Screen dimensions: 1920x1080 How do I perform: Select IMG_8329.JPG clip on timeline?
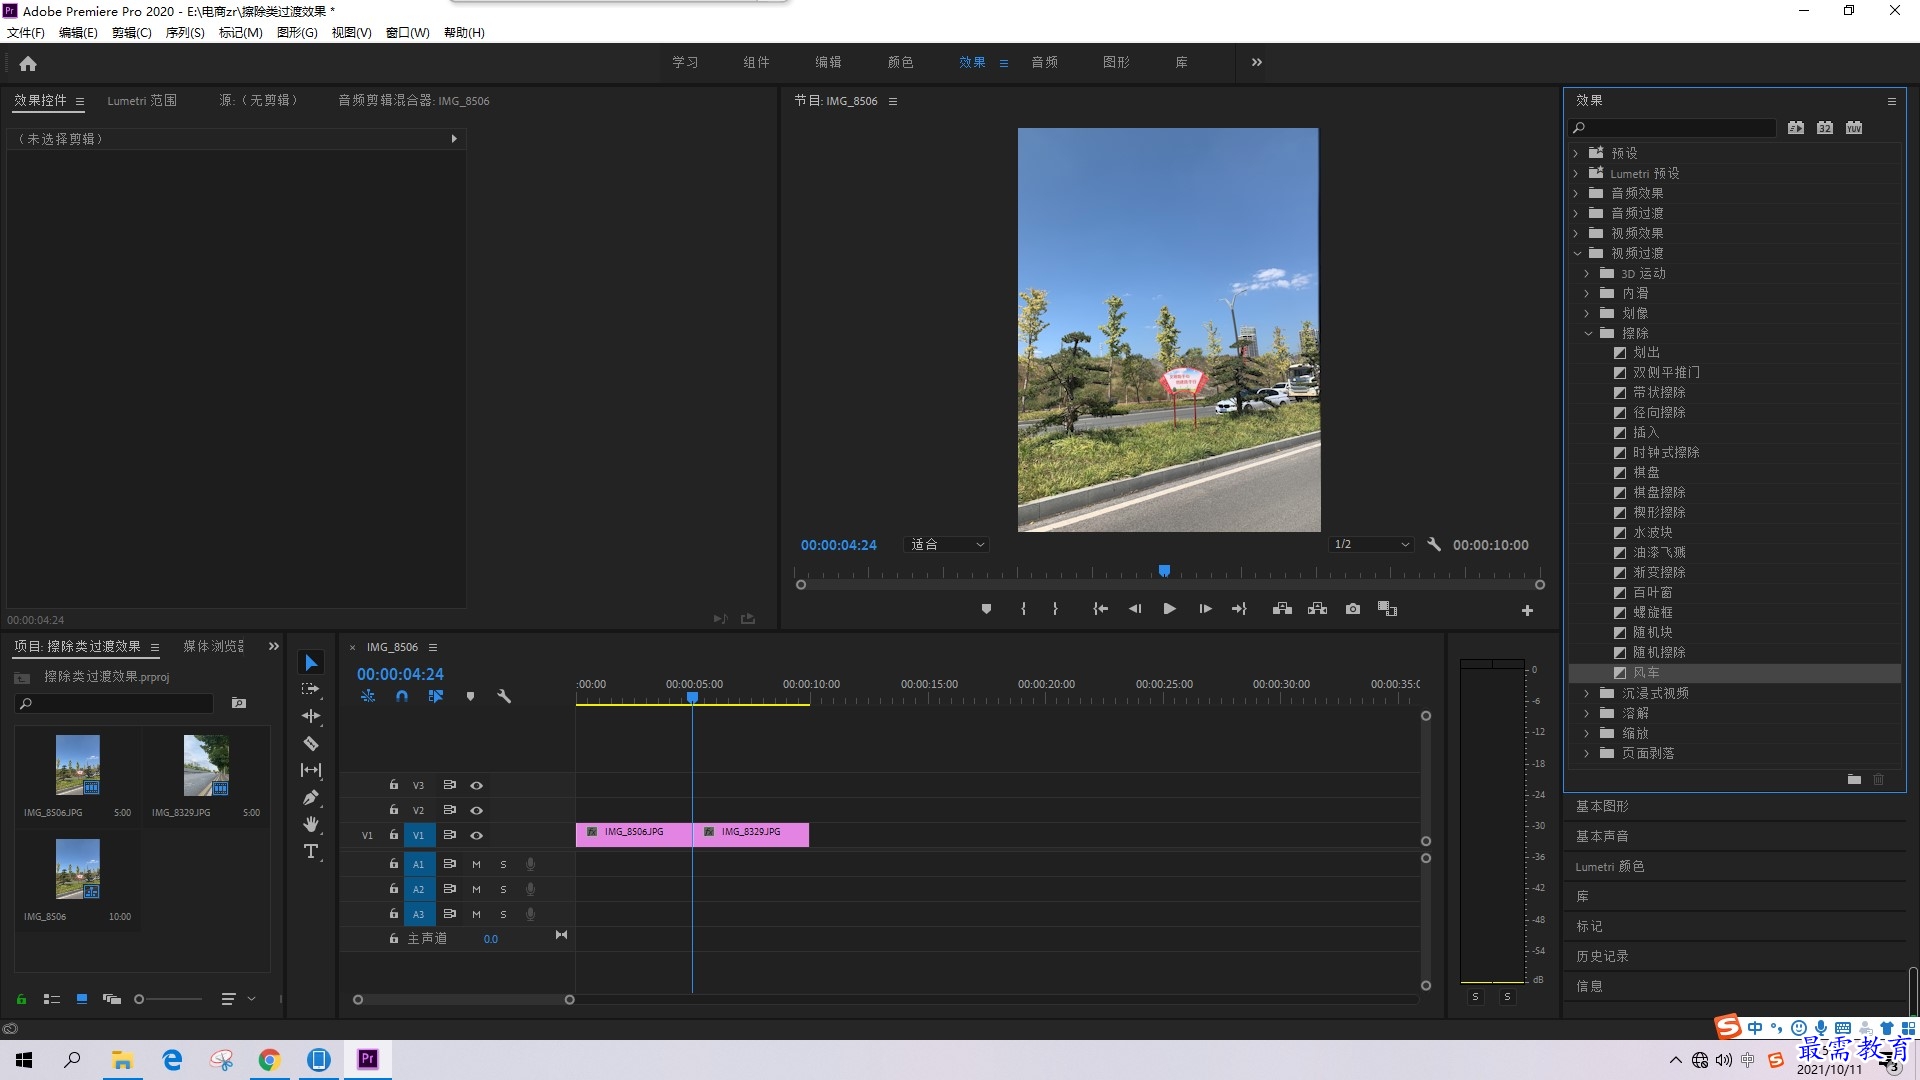tap(751, 835)
